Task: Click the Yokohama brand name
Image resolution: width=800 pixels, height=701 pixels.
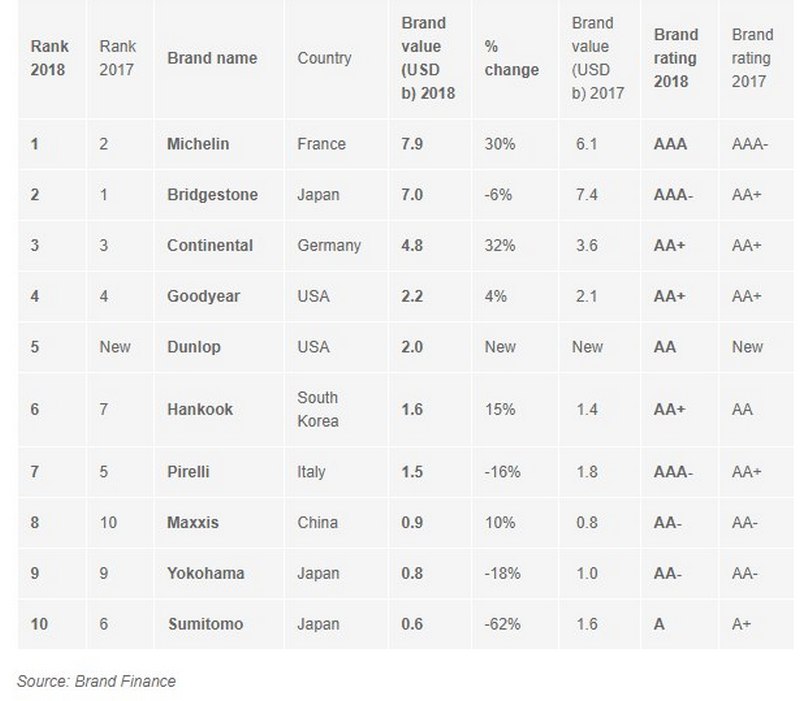Action: pos(205,573)
